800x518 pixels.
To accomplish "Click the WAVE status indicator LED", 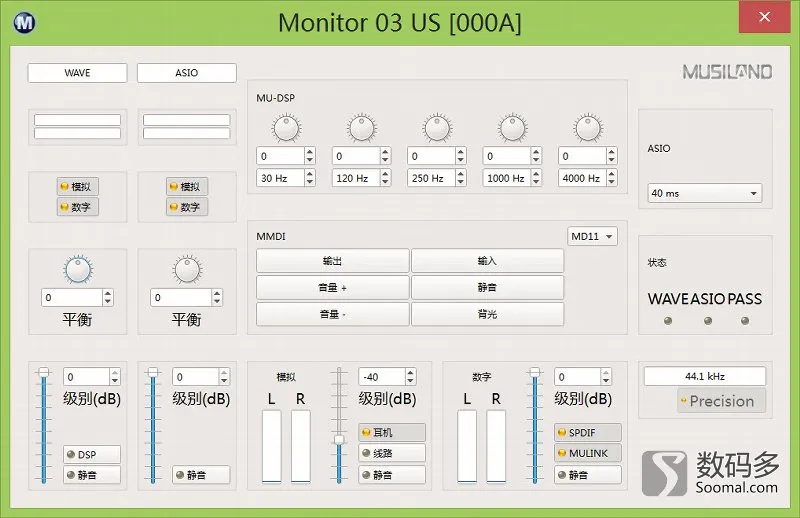I will [668, 321].
